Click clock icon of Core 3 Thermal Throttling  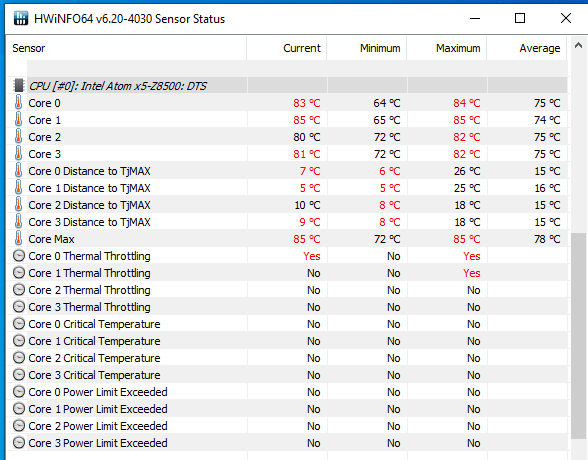[19, 307]
